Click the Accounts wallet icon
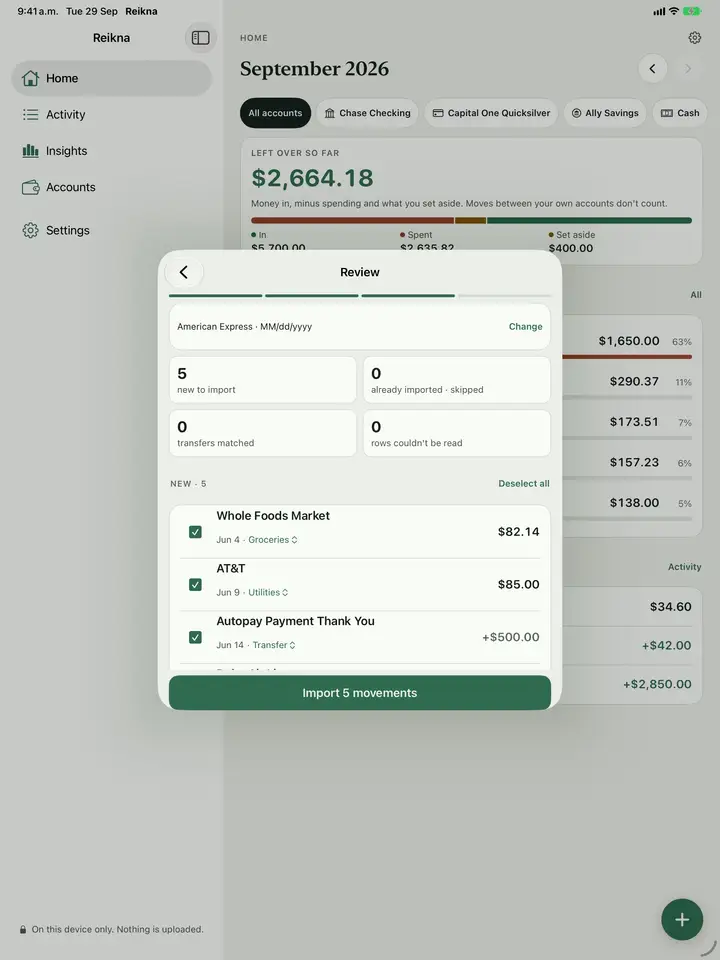Viewport: 720px width, 960px height. (x=30, y=187)
